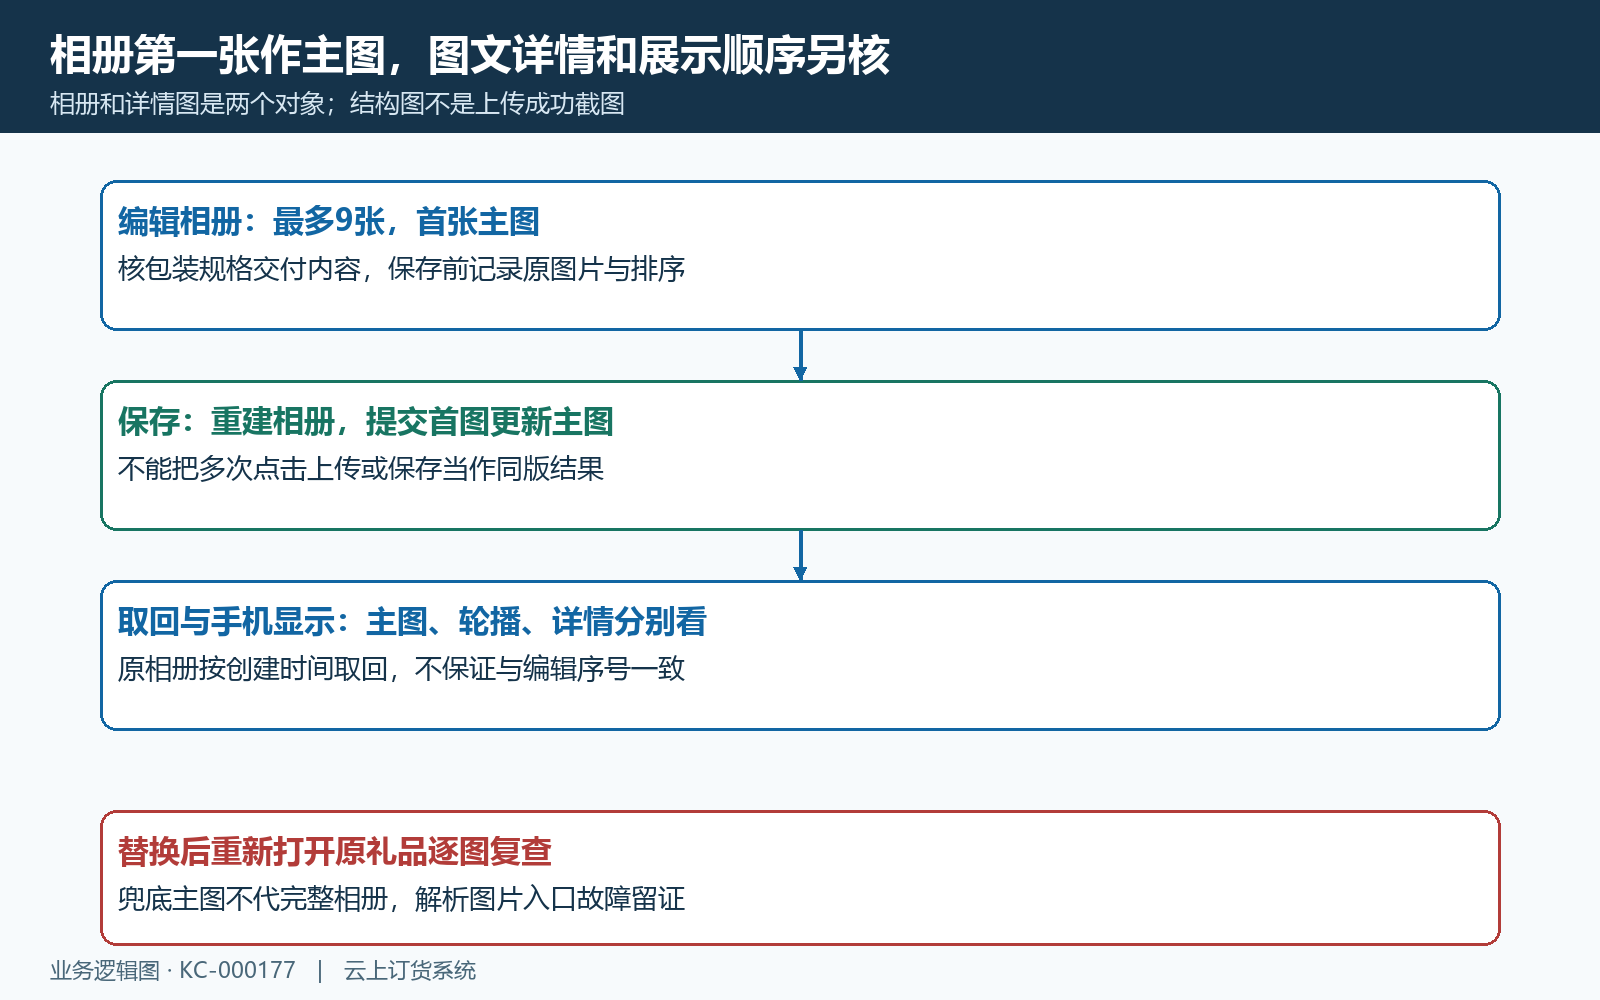Click footer label 业务逻辑图 · KC-000177

tap(173, 971)
